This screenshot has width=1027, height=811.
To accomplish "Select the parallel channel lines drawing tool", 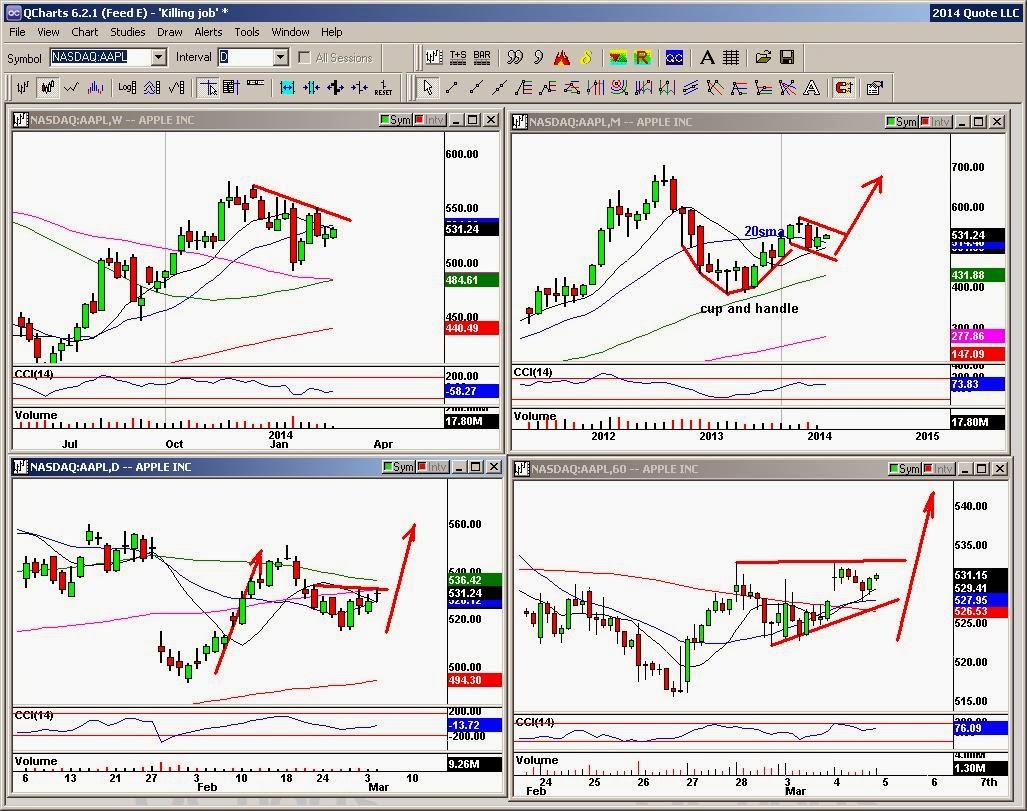I will [691, 87].
